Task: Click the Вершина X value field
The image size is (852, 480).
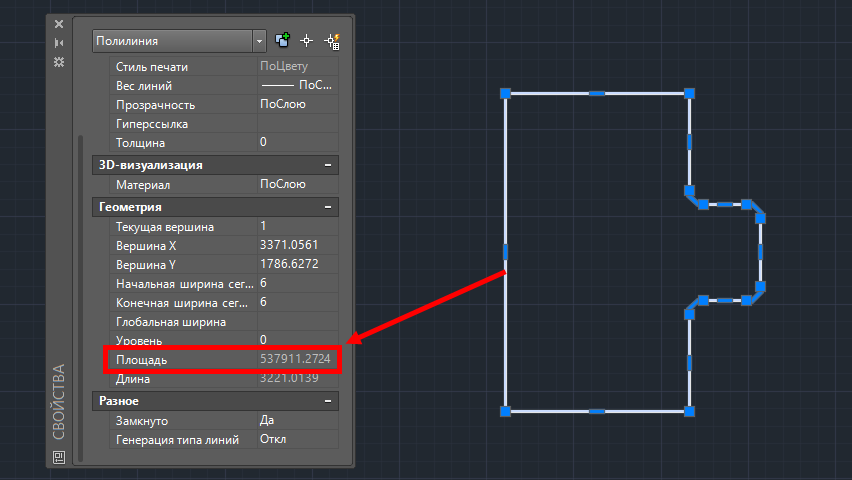Action: (297, 246)
